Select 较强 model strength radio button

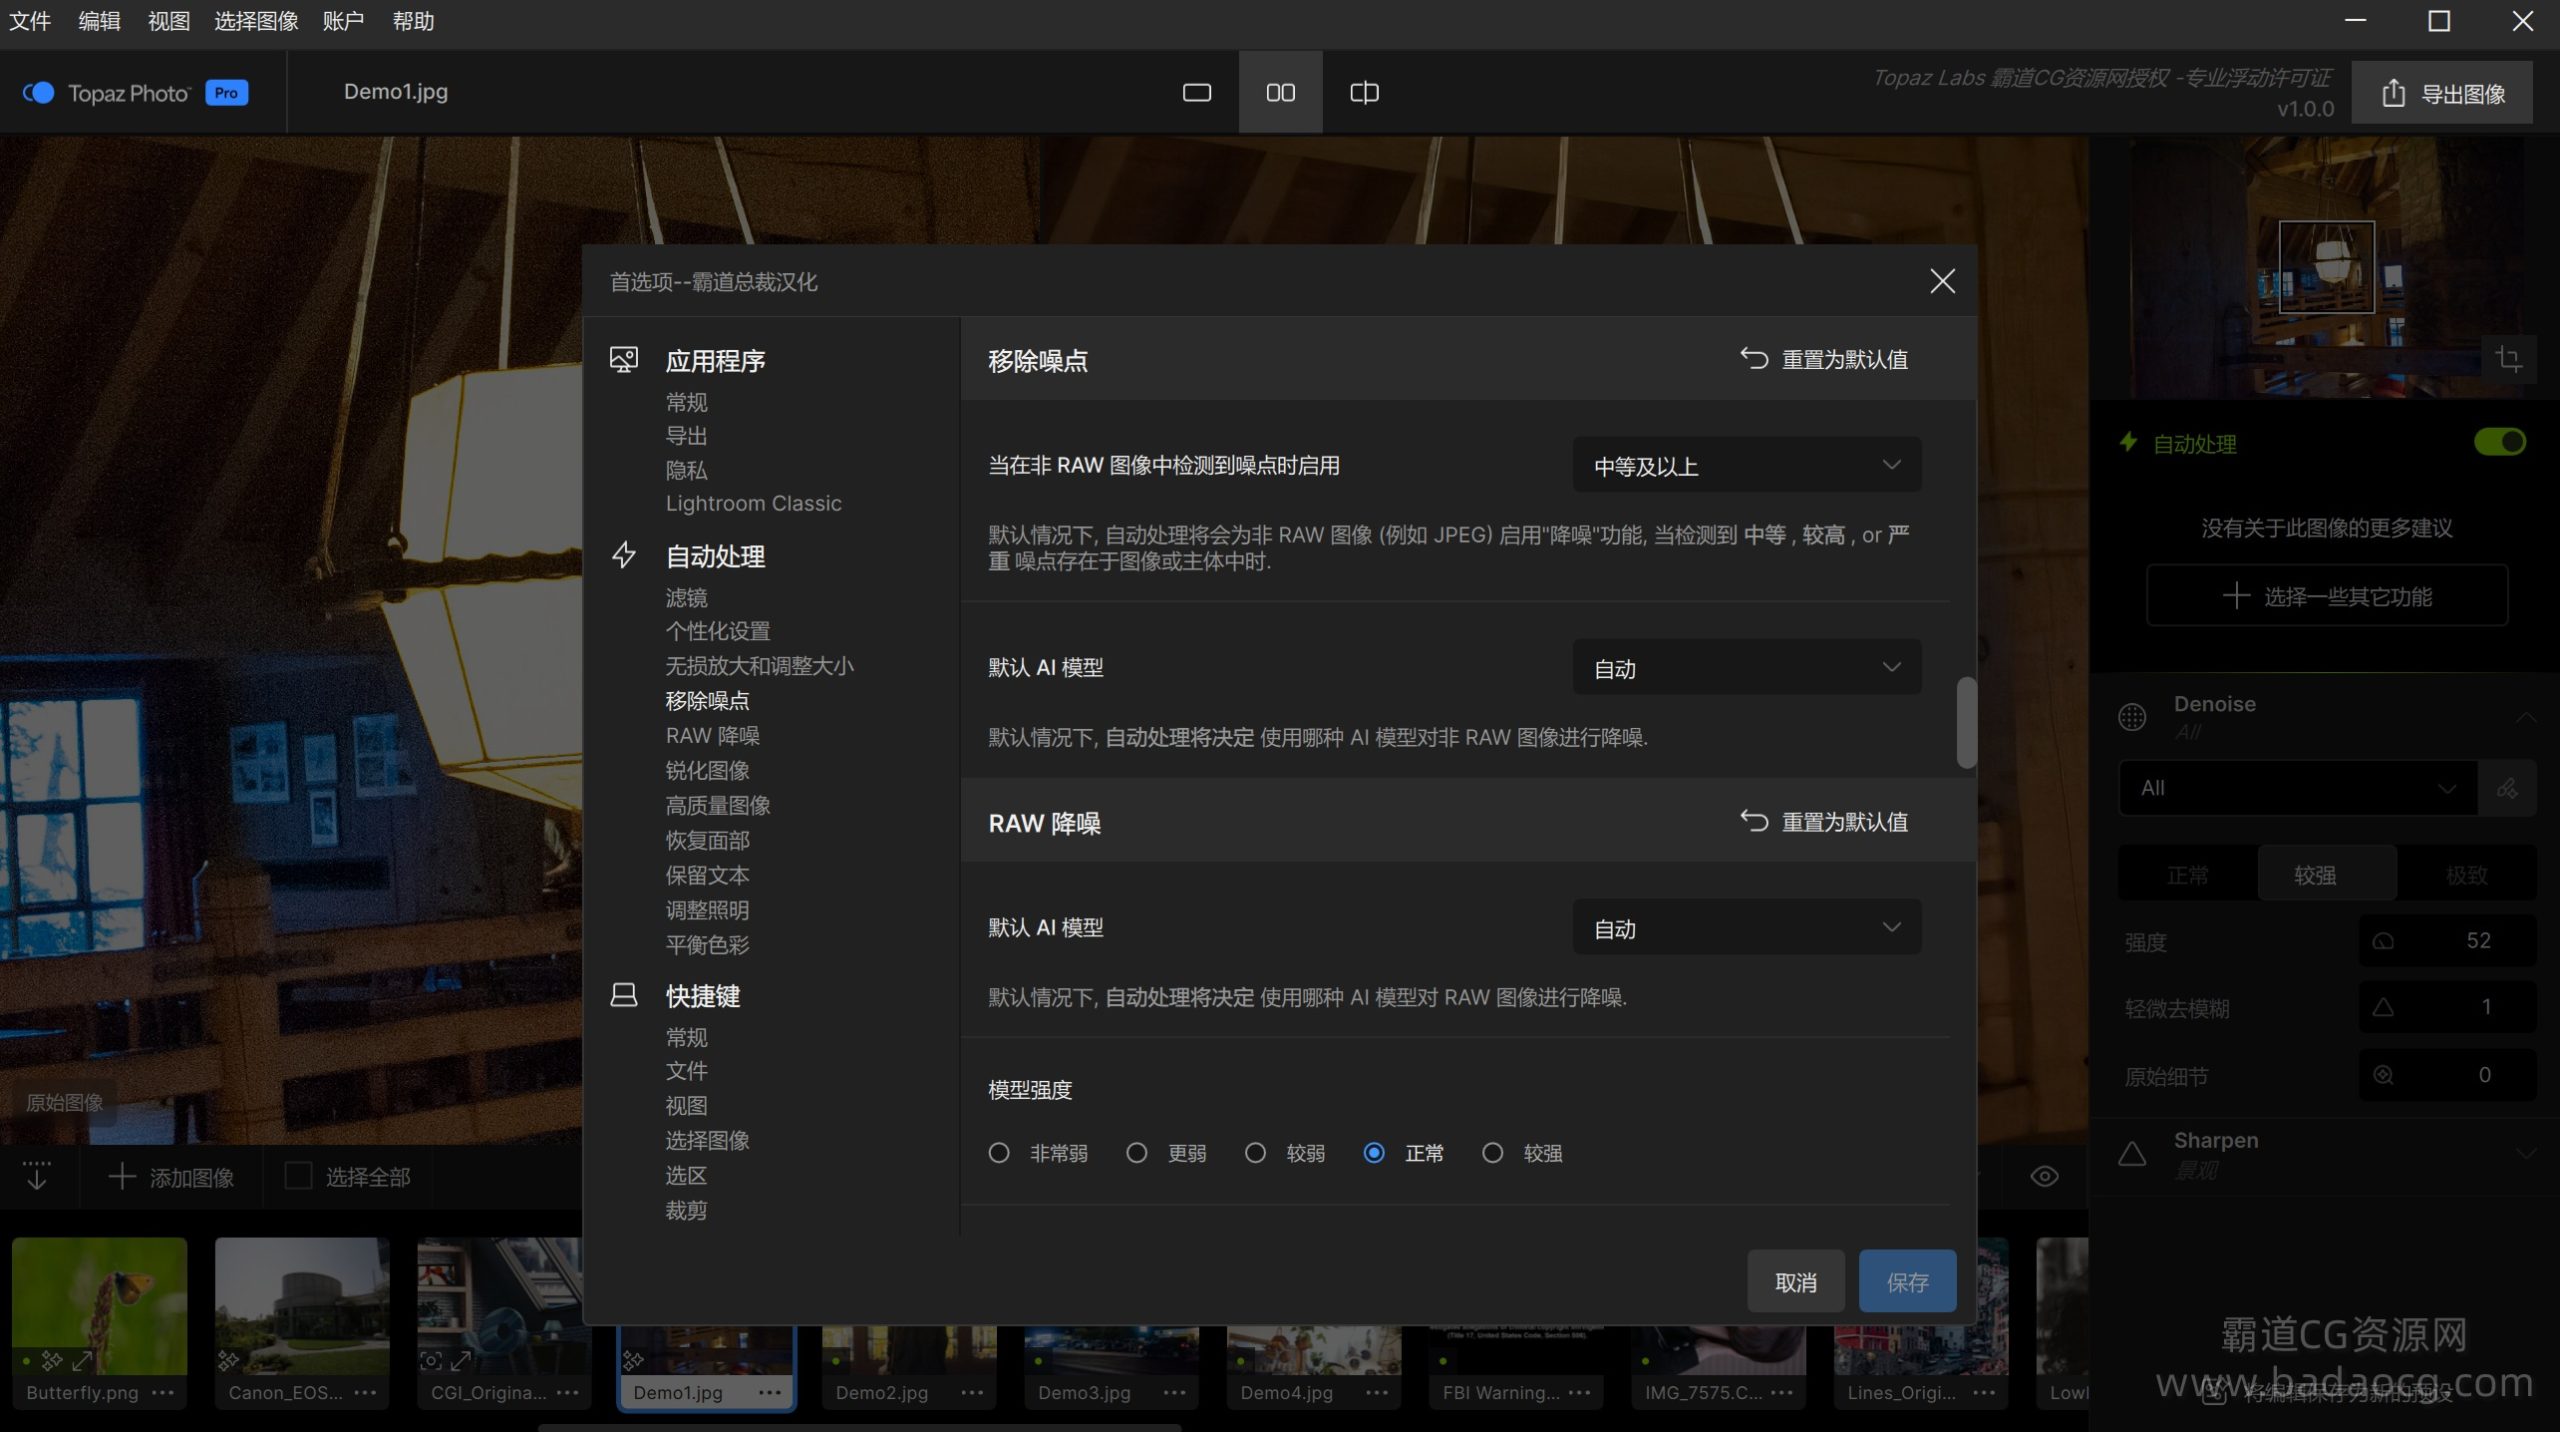tap(1492, 1153)
